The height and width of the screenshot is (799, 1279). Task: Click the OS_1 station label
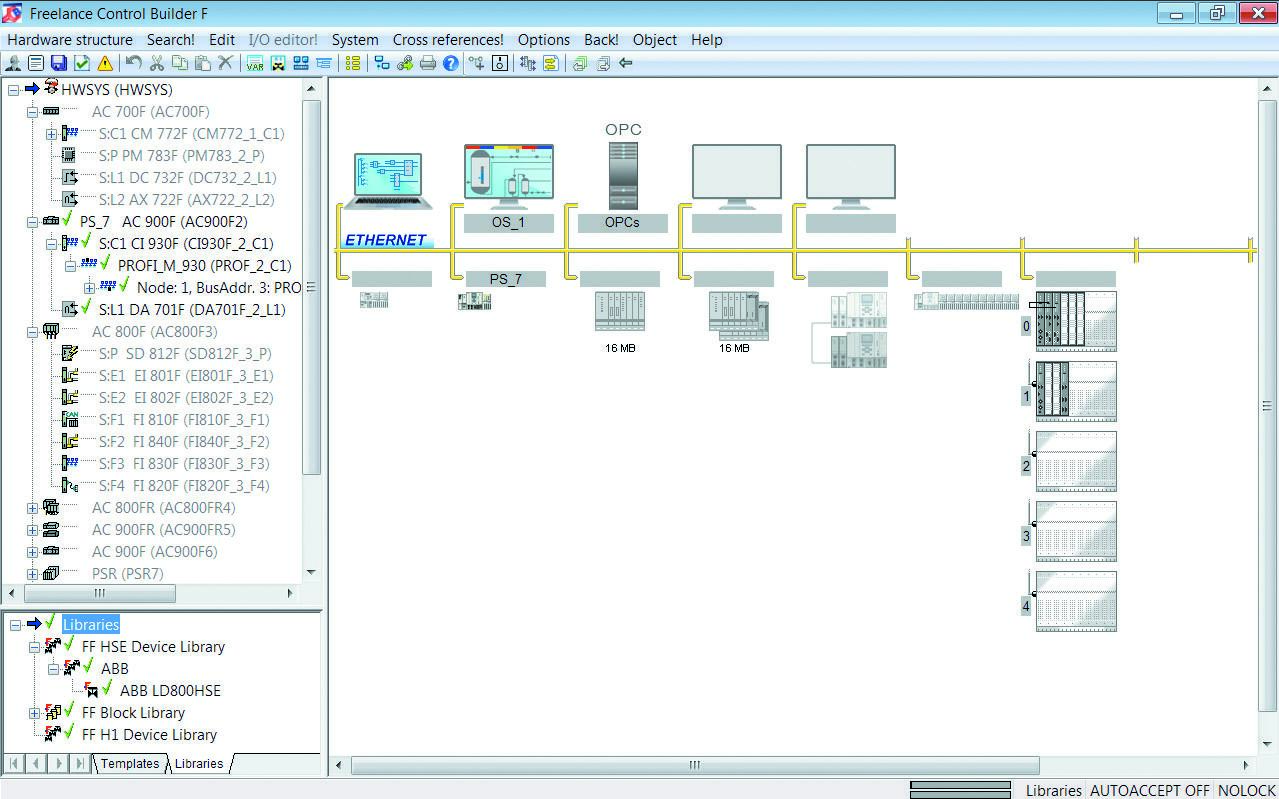pos(508,223)
